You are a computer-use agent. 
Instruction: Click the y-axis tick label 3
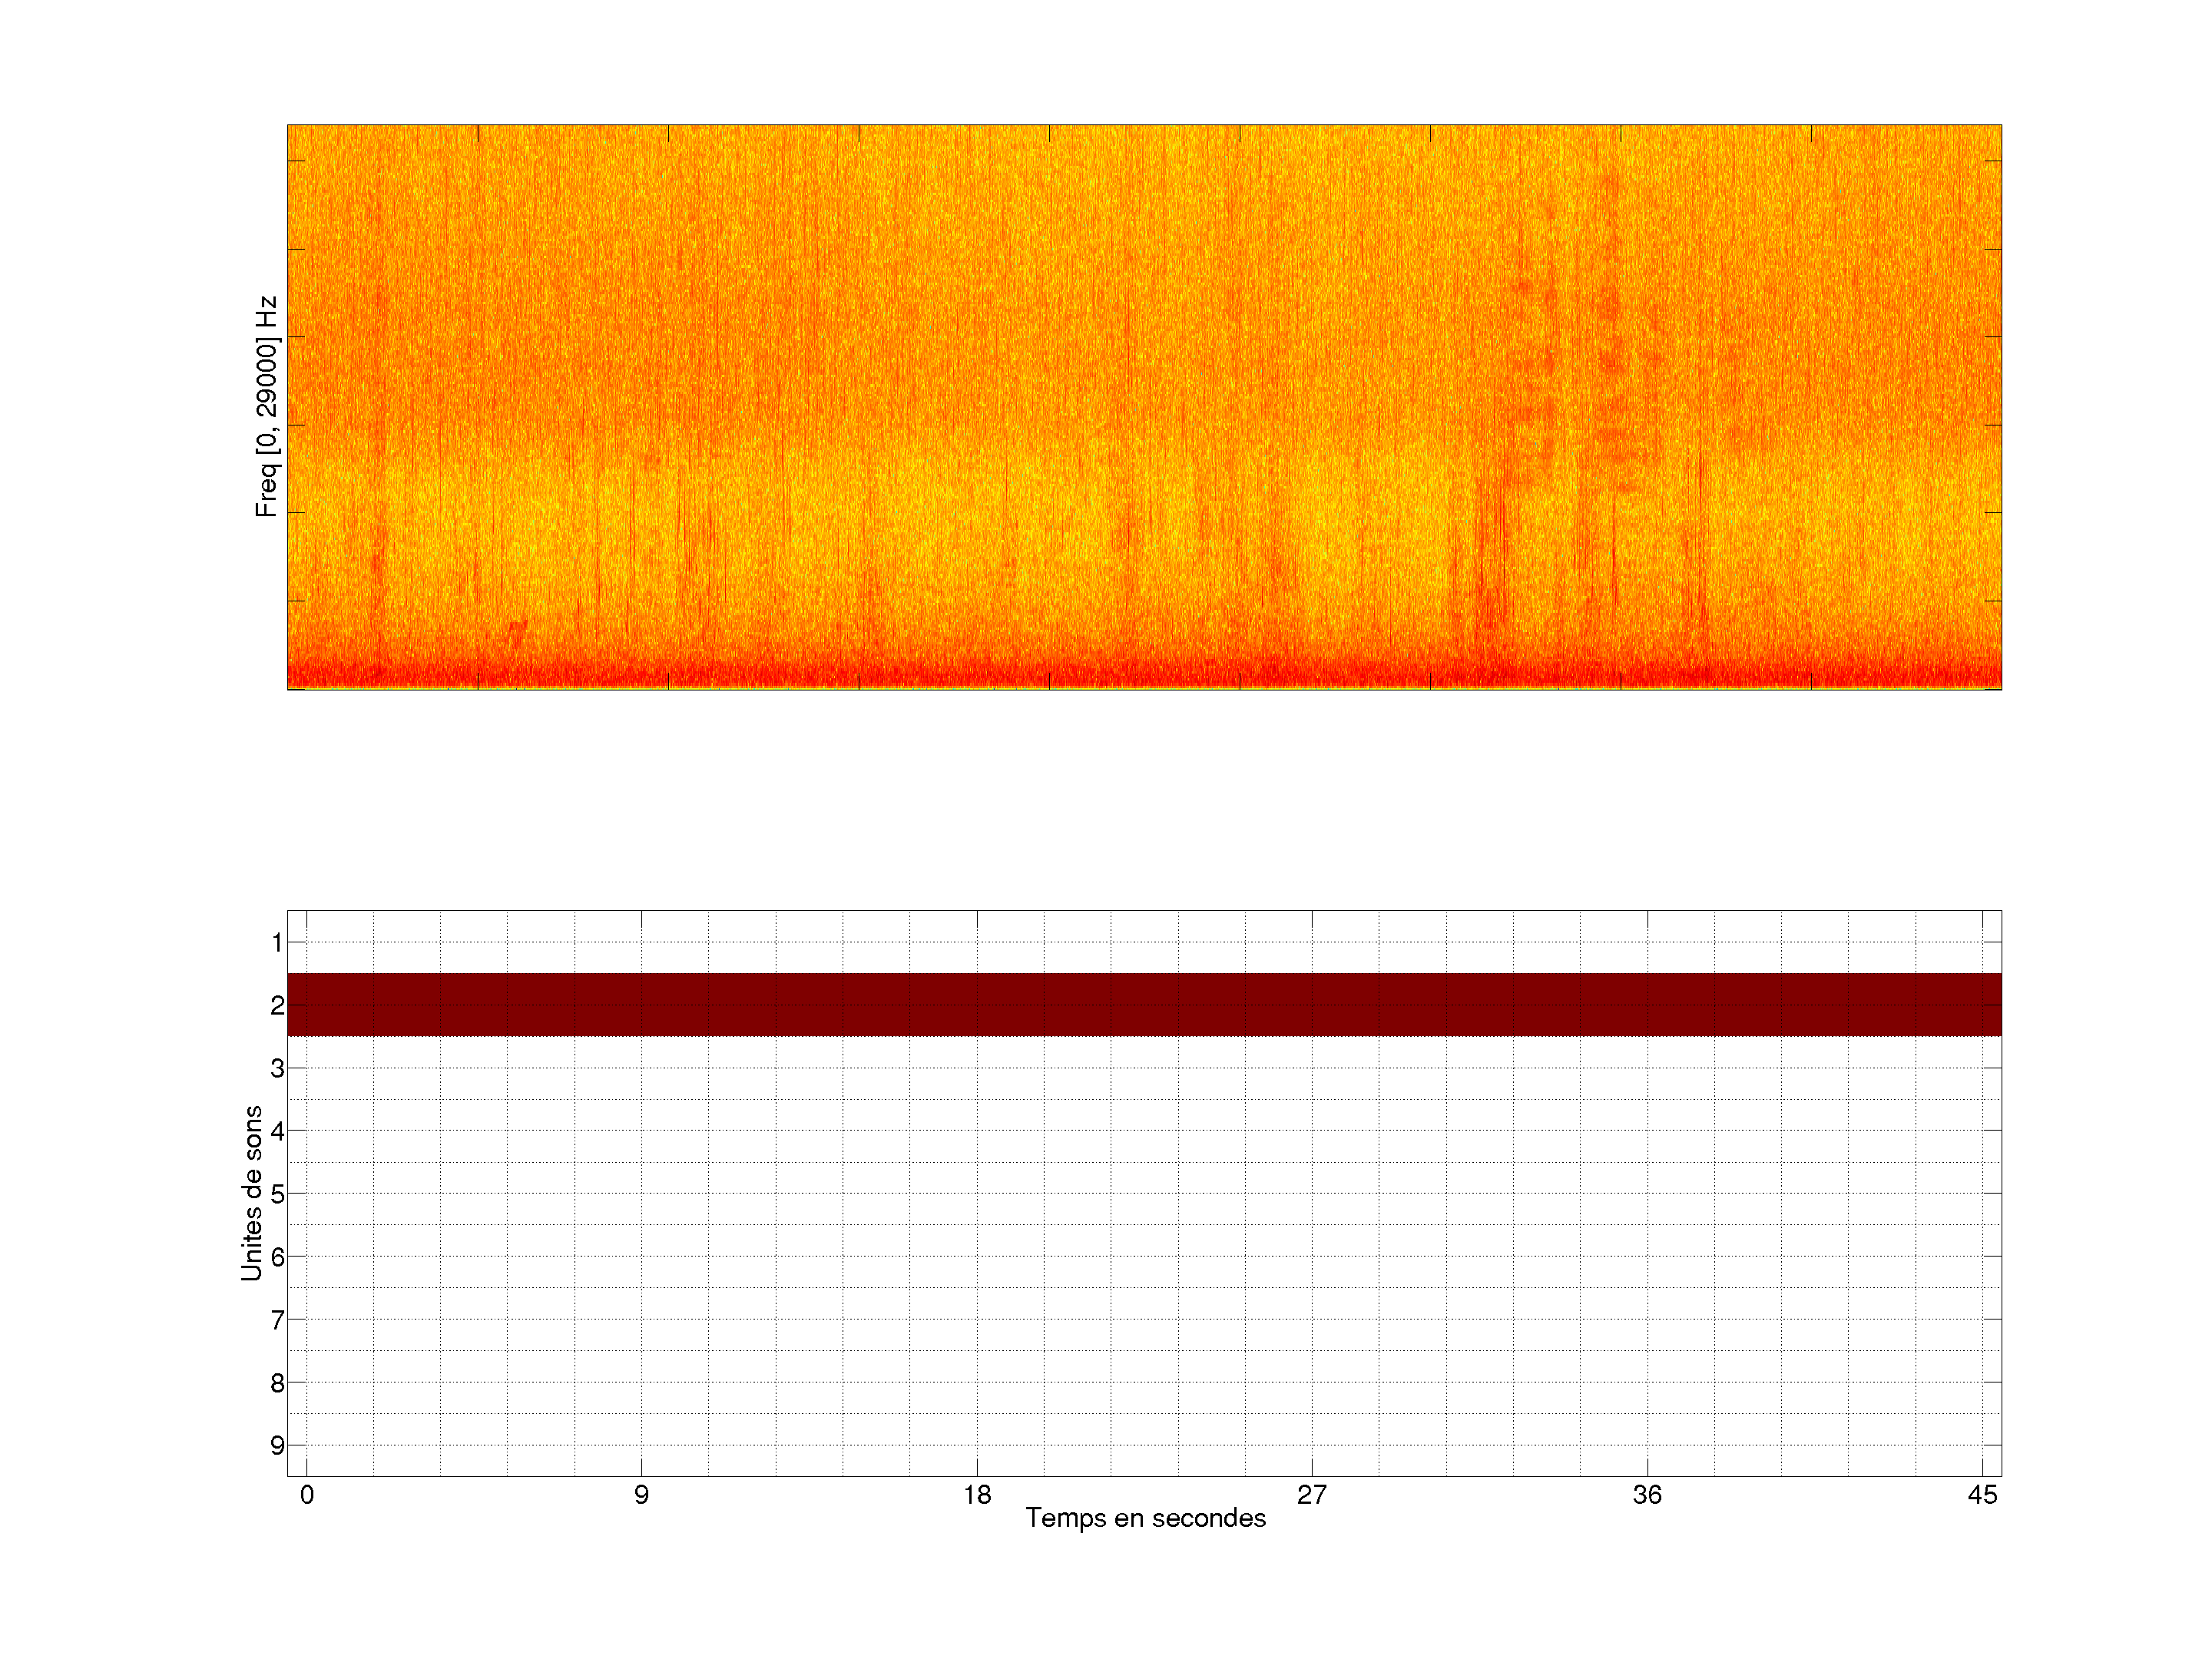click(277, 1068)
